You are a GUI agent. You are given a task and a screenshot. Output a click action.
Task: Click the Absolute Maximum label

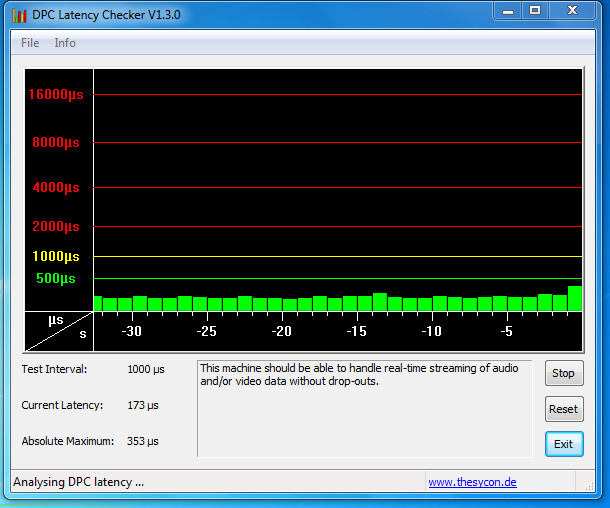[68, 441]
